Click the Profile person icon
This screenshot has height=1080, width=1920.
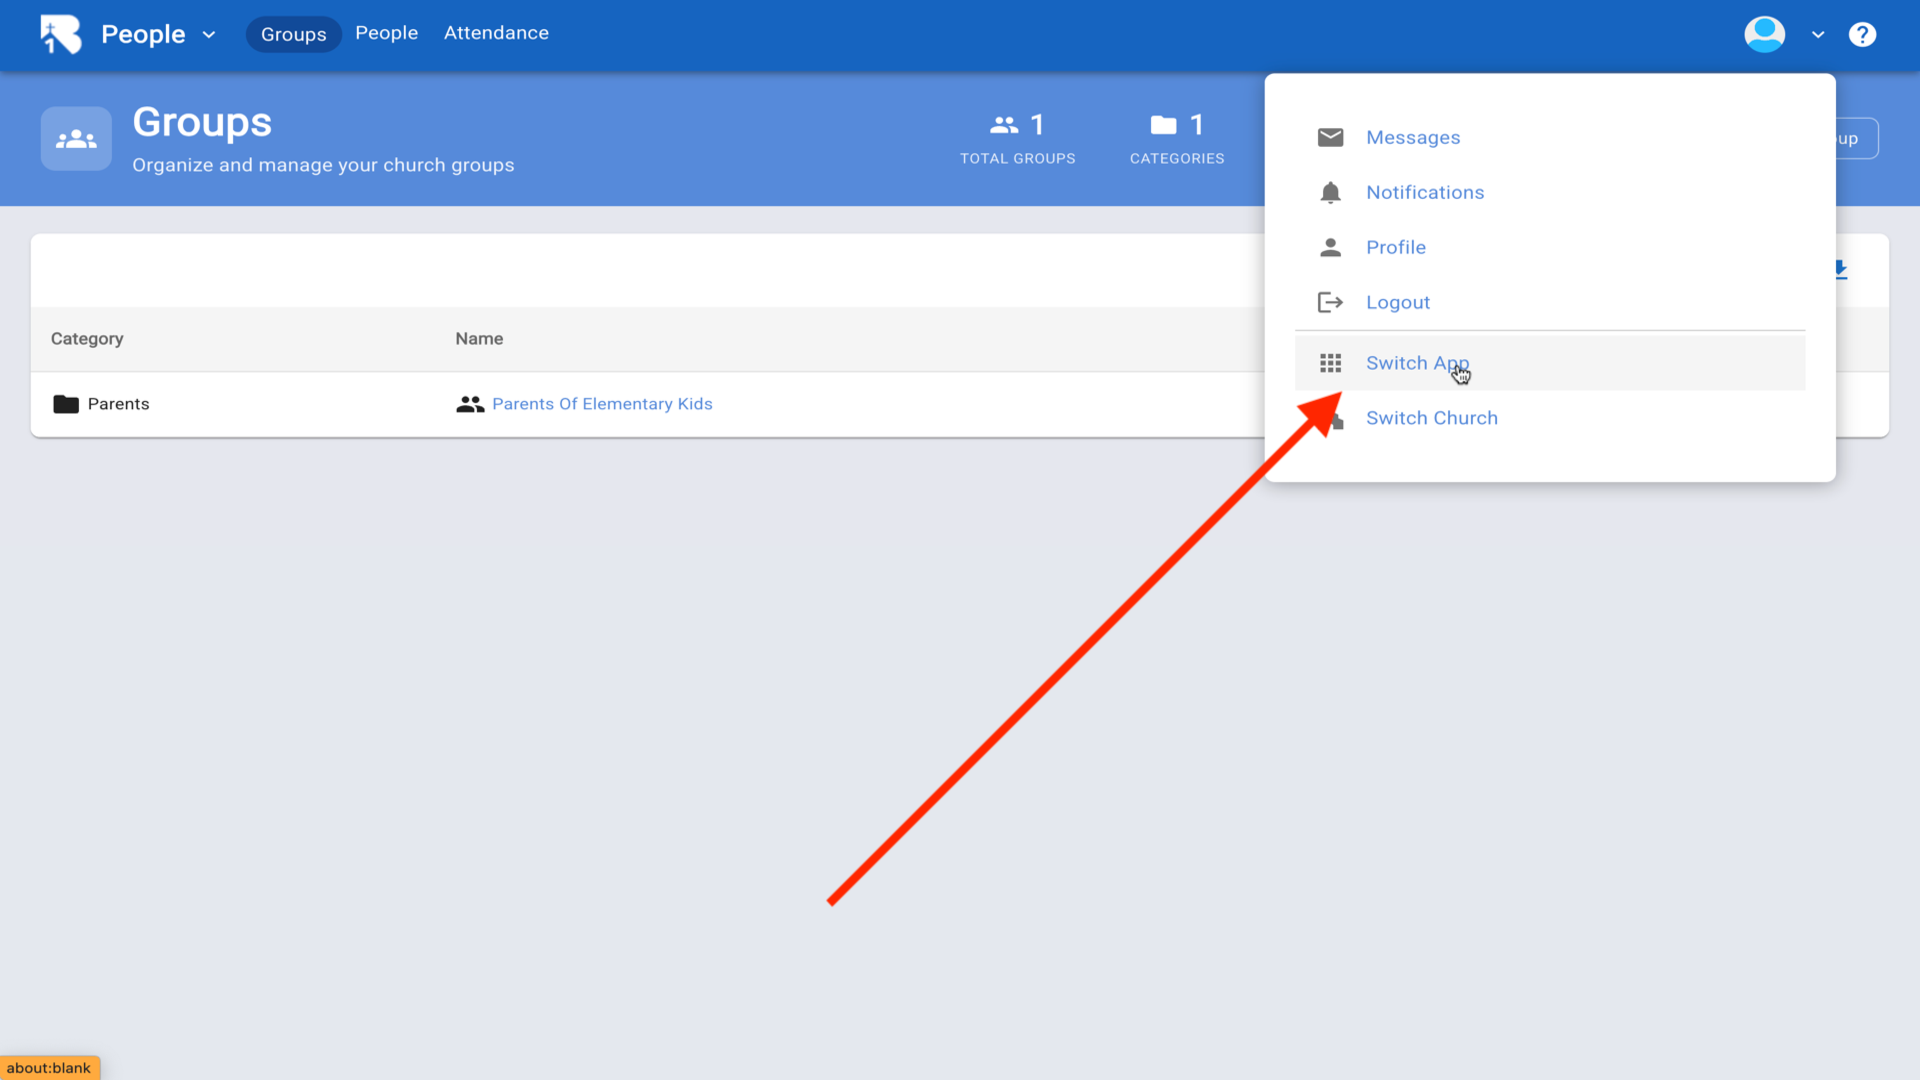(1330, 247)
